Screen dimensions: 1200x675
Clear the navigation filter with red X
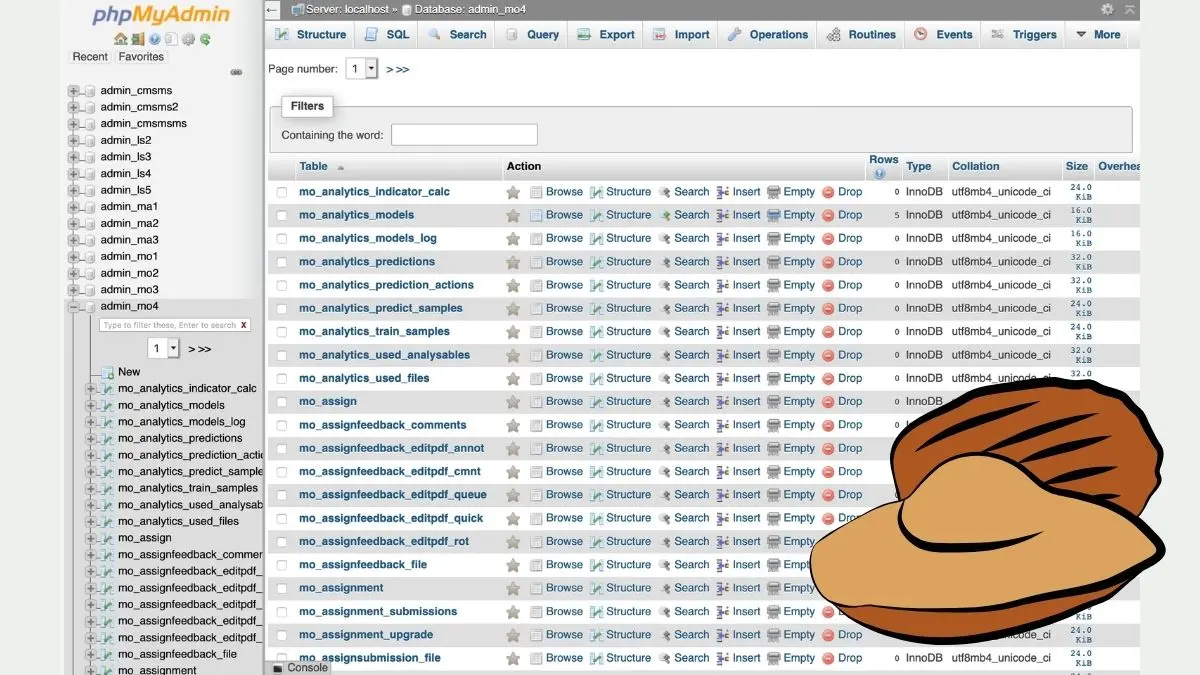(x=244, y=325)
